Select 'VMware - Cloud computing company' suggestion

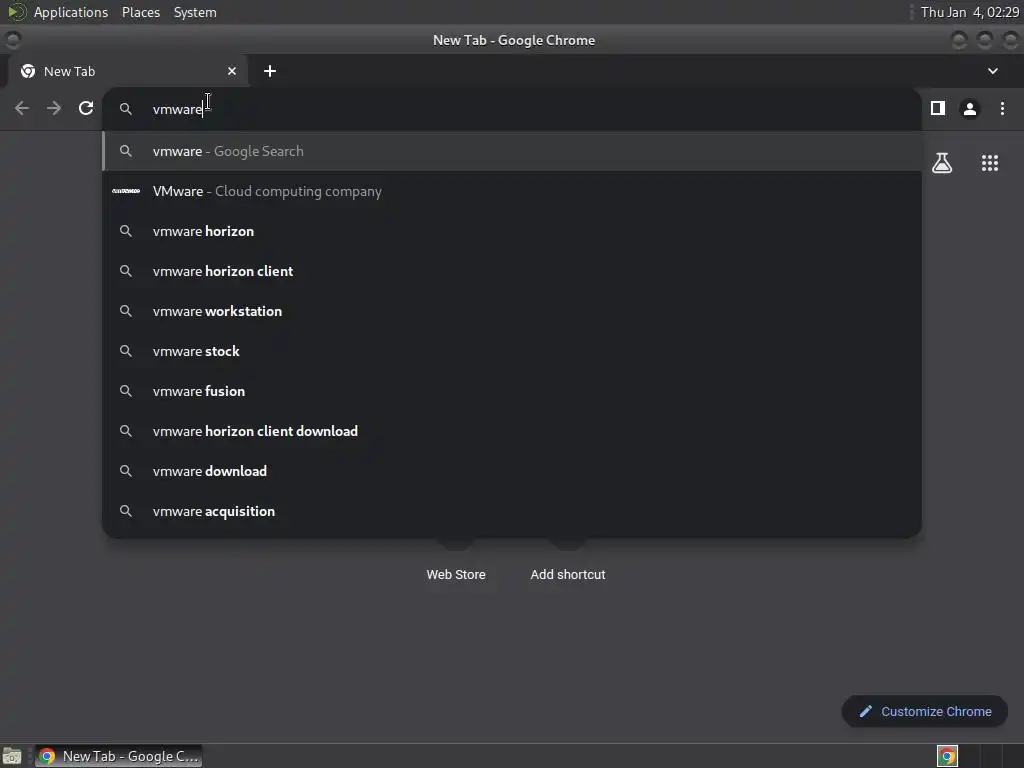[x=512, y=191]
